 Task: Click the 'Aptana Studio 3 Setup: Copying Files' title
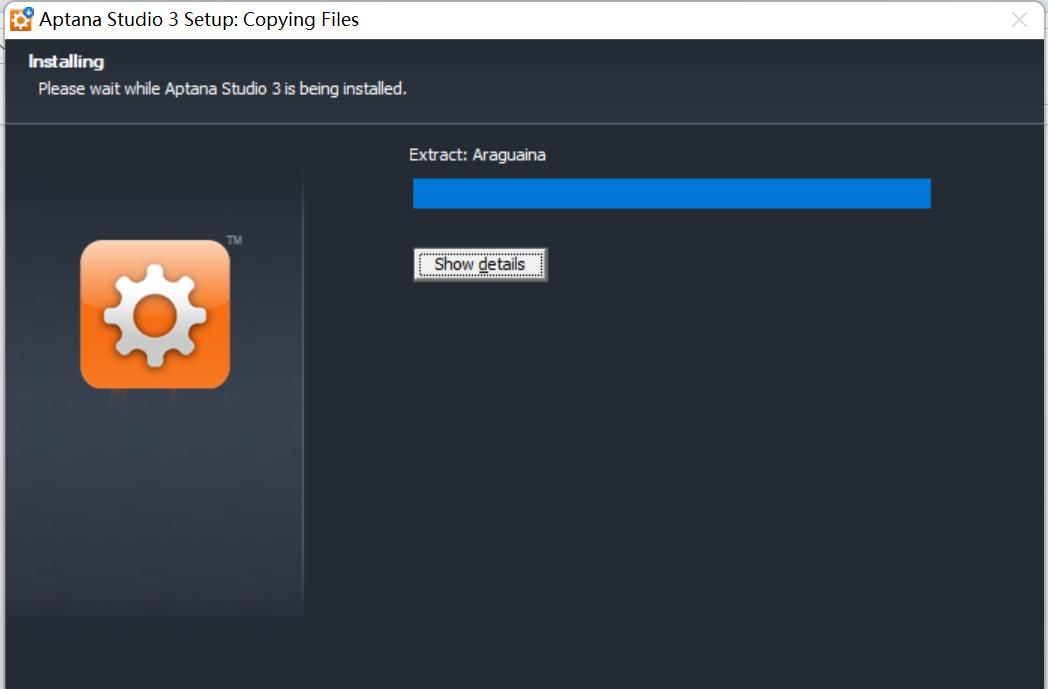pos(199,19)
